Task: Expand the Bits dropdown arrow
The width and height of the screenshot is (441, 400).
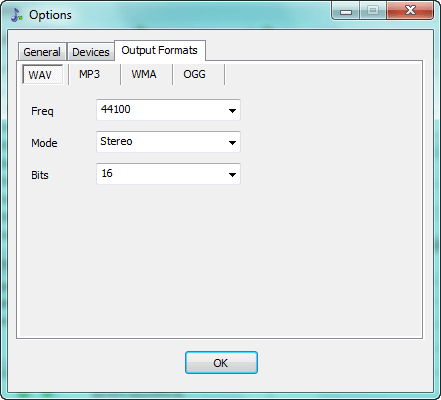Action: pyautogui.click(x=232, y=174)
